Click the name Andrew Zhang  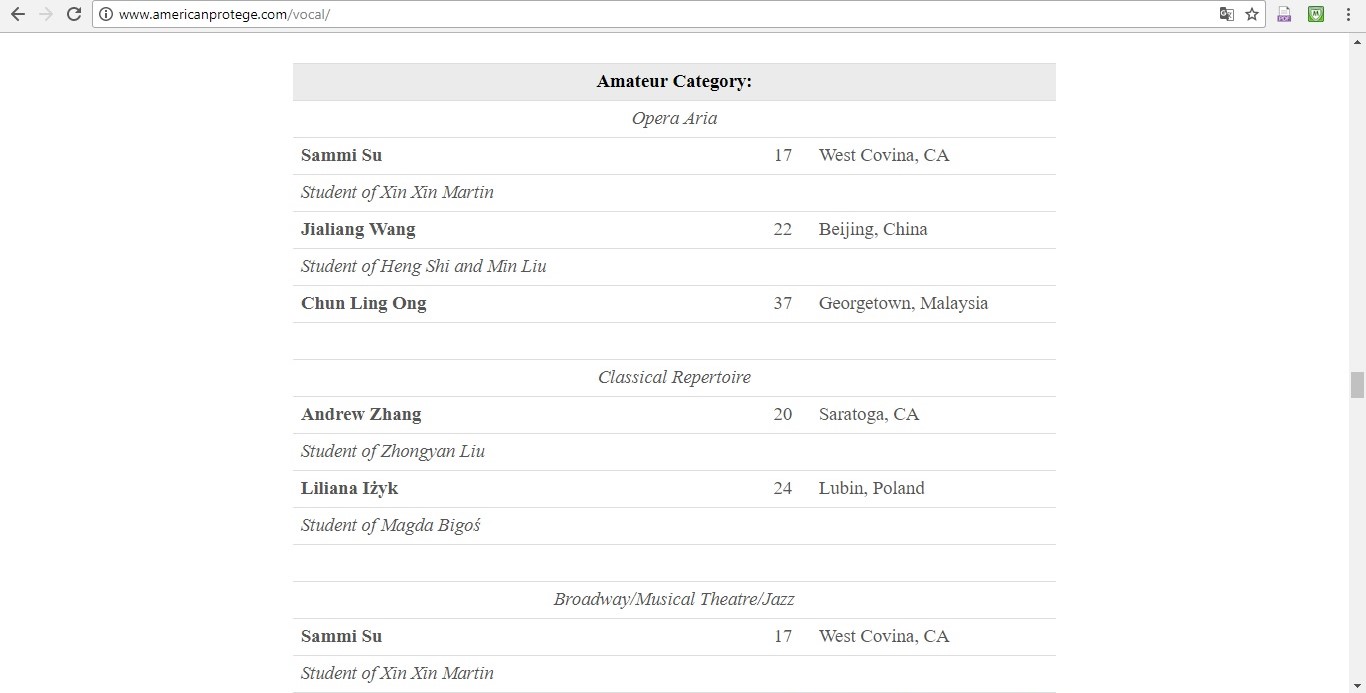click(x=361, y=414)
